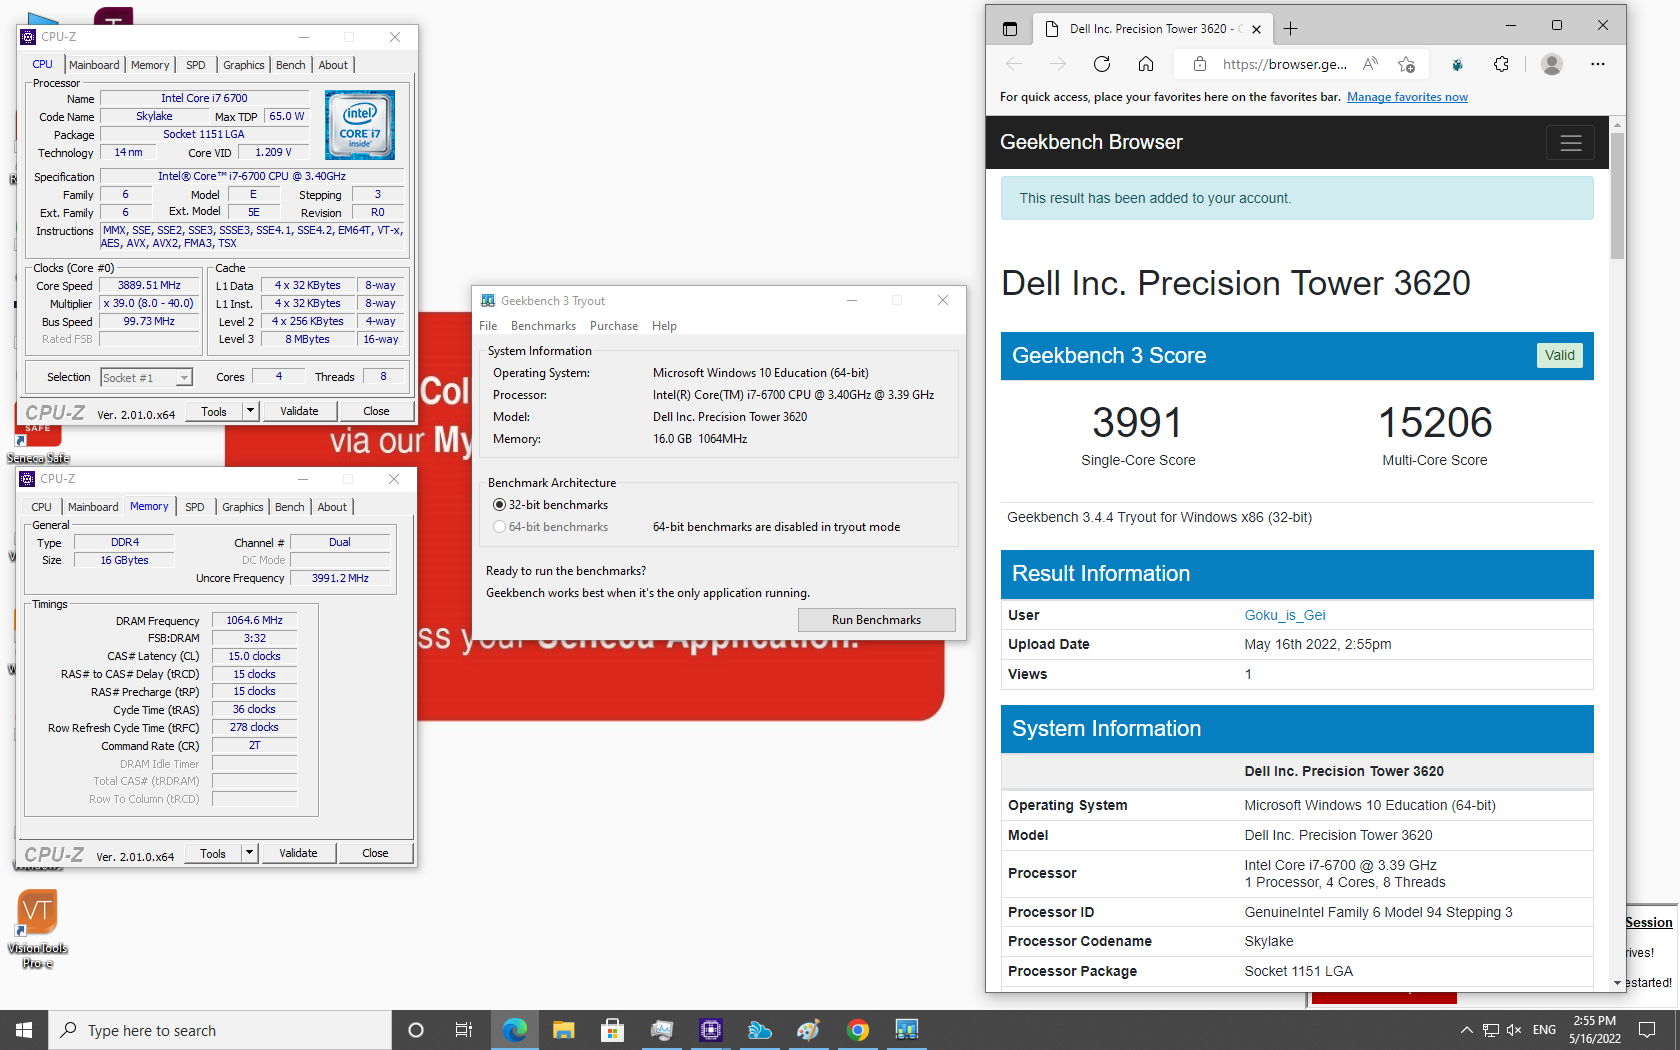Open the Windows Start menu
This screenshot has width=1680, height=1050.
[24, 1030]
